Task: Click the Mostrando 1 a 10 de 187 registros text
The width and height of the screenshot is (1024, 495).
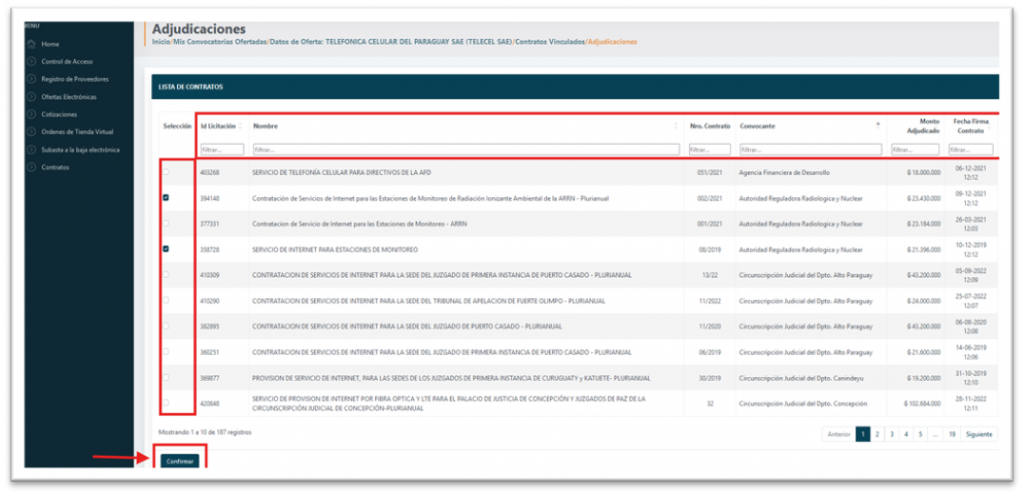Action: point(204,432)
